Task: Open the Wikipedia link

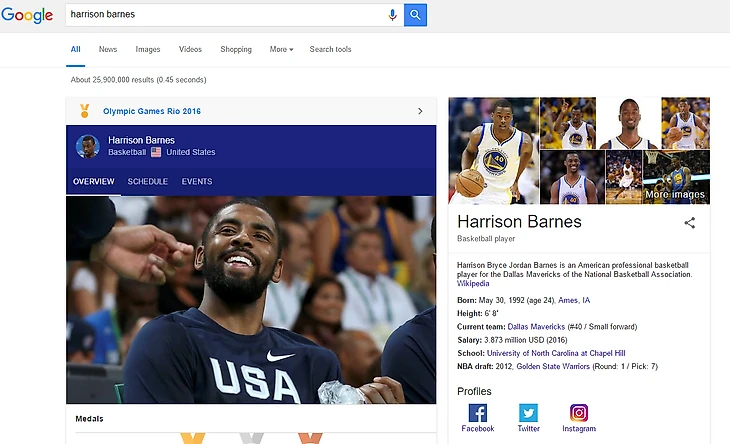Action: 473,284
